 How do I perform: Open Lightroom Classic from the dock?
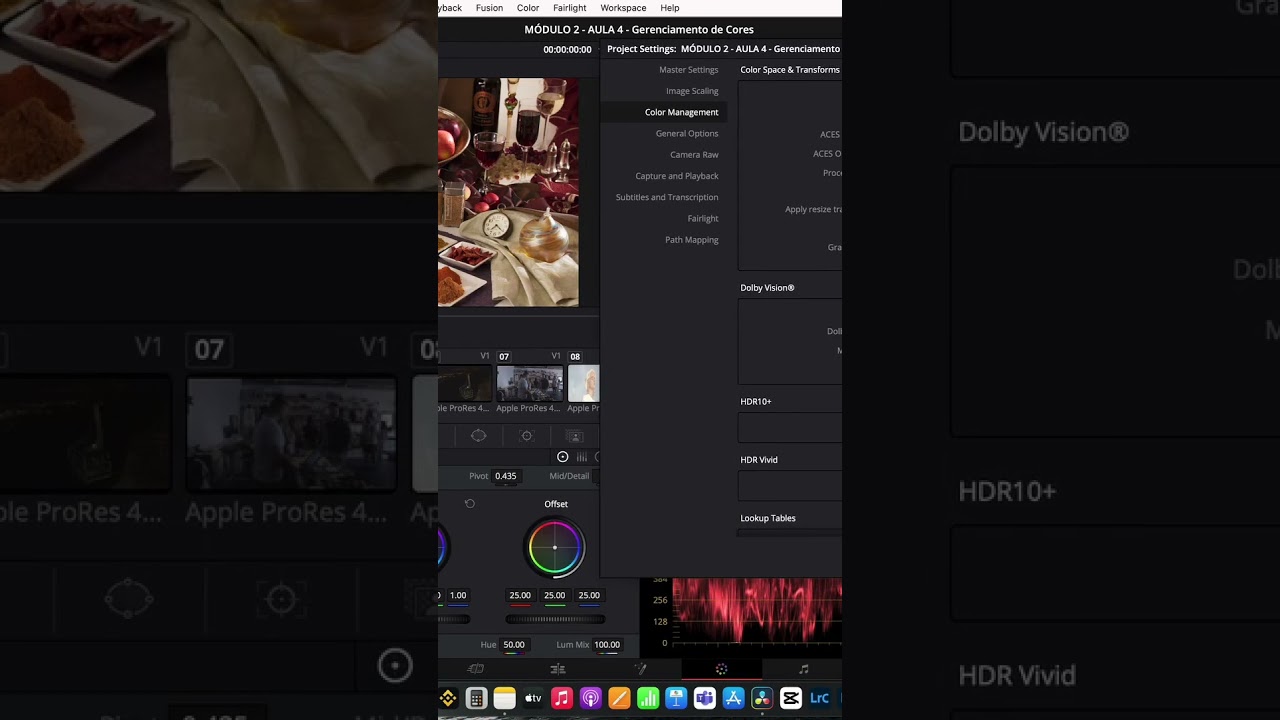coord(819,698)
